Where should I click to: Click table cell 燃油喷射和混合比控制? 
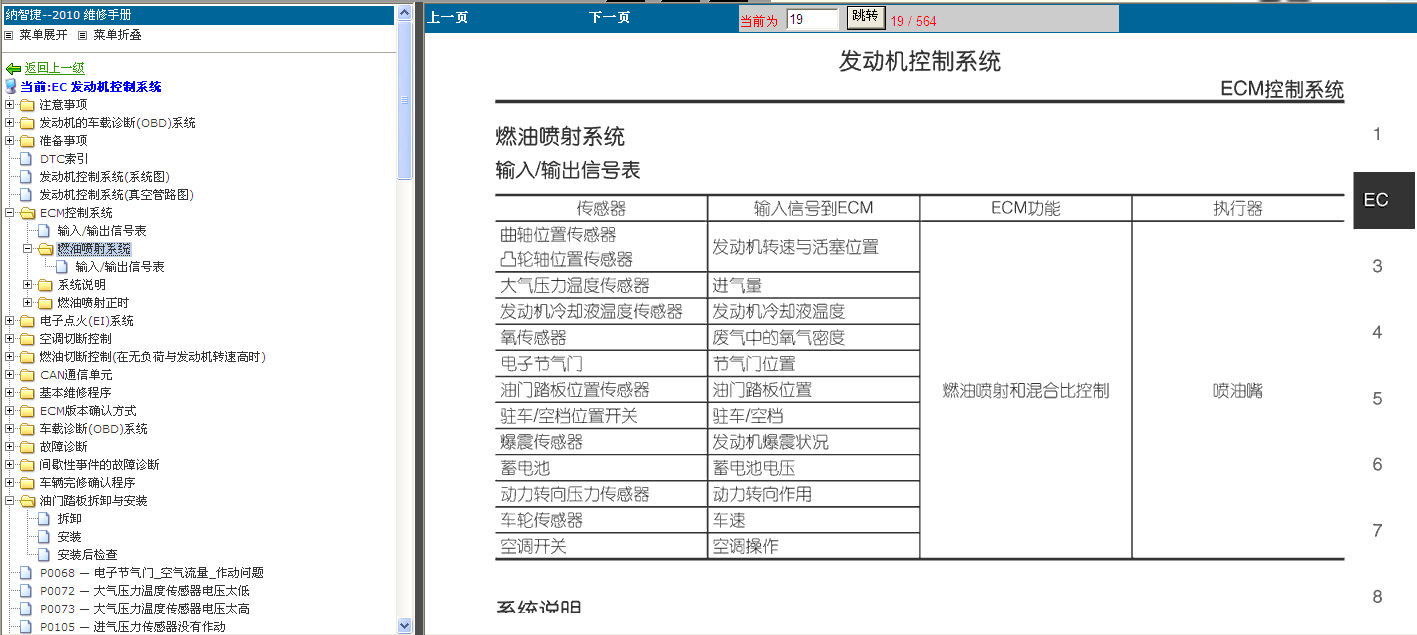click(x=1026, y=391)
